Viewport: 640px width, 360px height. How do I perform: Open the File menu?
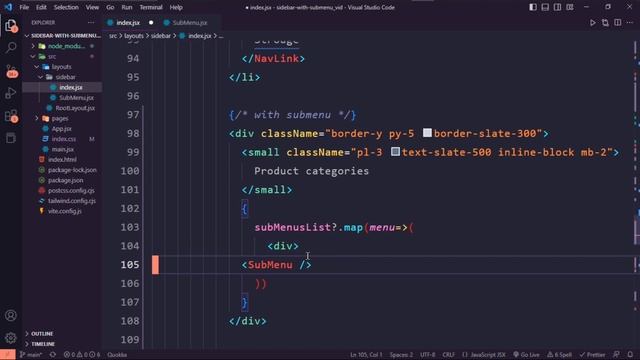24,7
